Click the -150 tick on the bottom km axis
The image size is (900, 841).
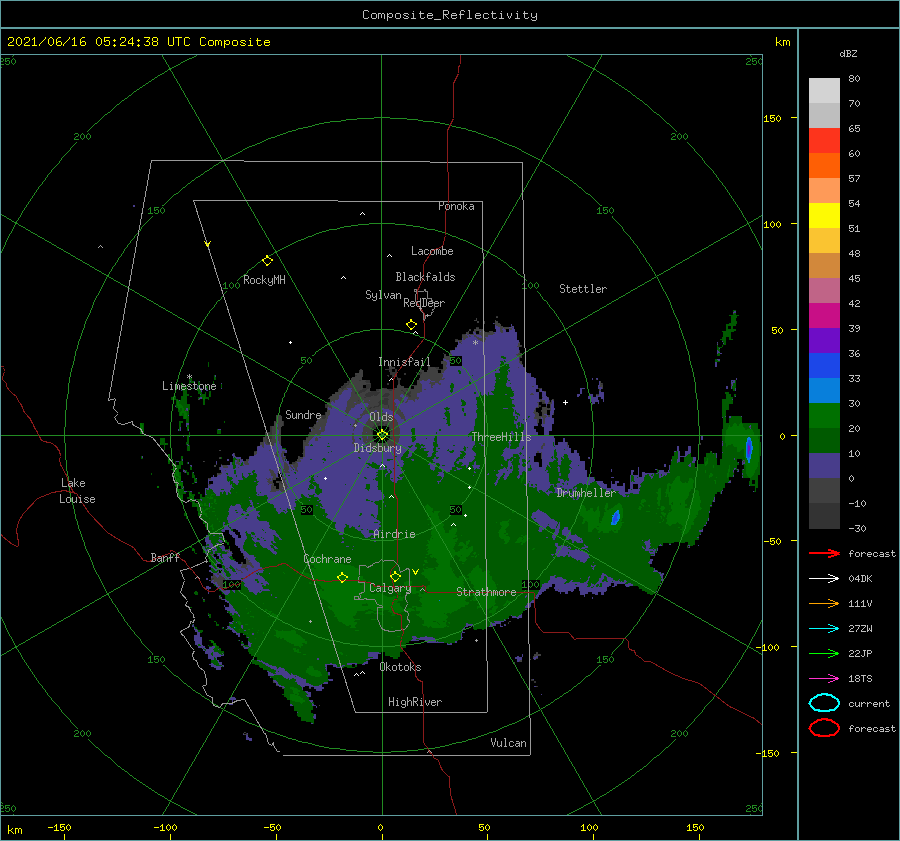point(59,827)
